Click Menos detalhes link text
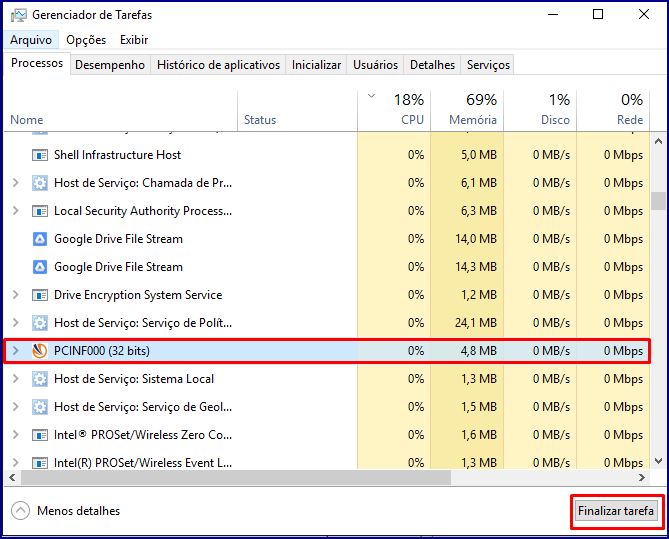Screen dimensions: 669x539 pyautogui.click(x=79, y=511)
